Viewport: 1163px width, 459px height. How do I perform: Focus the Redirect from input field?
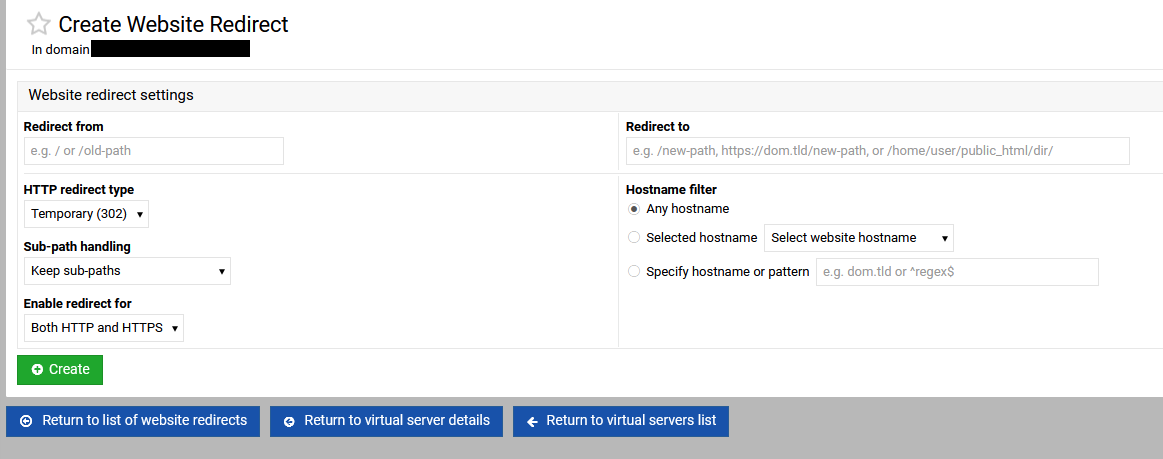click(154, 151)
